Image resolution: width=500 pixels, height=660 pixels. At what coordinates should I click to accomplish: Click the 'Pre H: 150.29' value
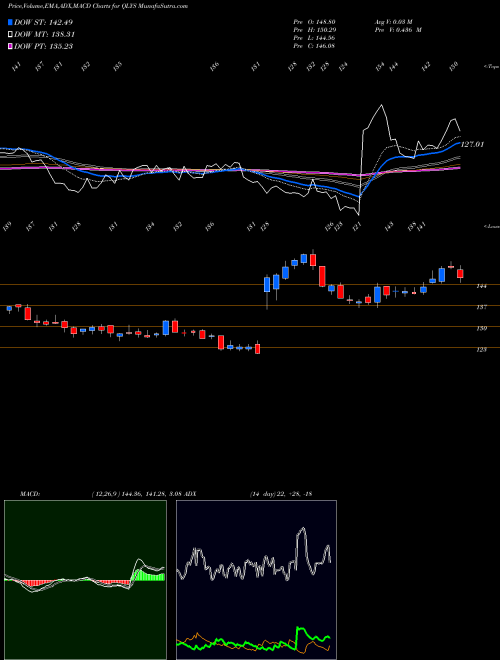point(314,30)
